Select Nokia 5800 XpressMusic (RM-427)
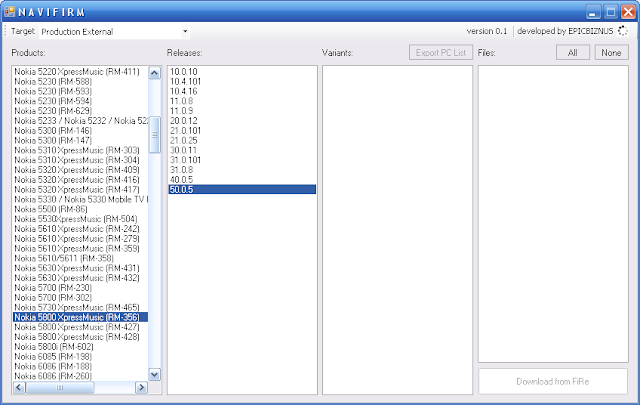The height and width of the screenshot is (405, 640). [80, 327]
